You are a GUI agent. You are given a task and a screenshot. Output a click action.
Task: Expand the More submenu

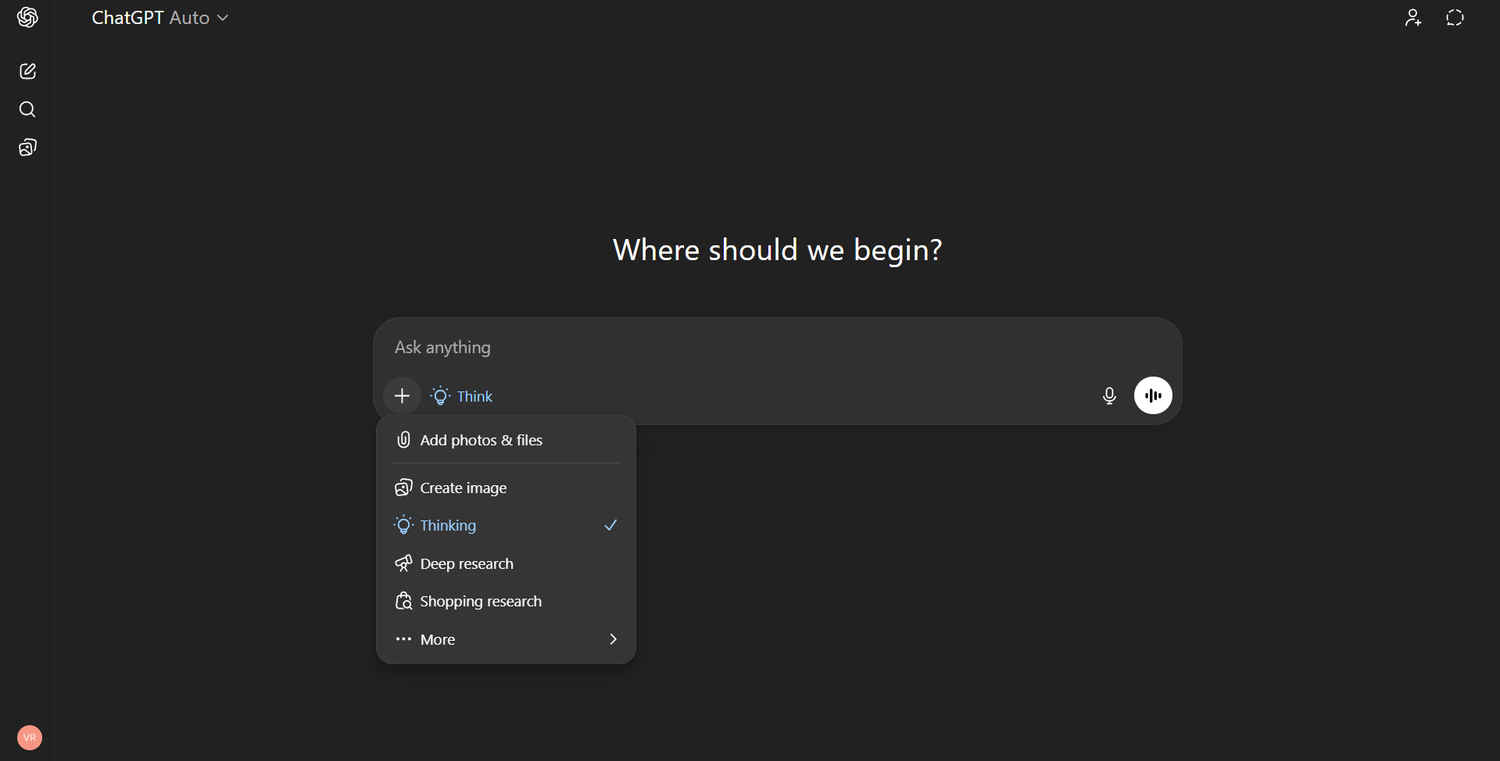point(438,640)
